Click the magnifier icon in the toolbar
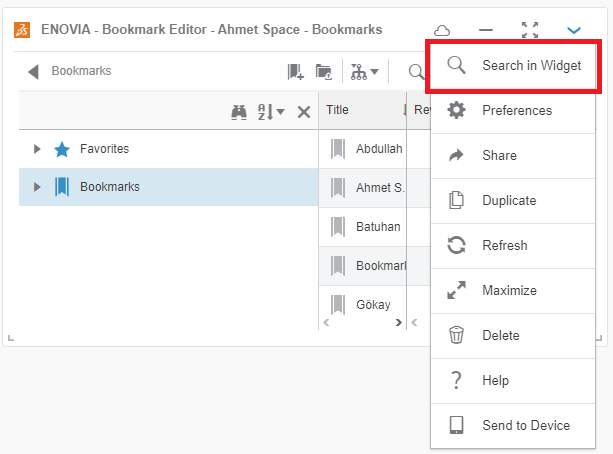Image resolution: width=613 pixels, height=454 pixels. pyautogui.click(x=416, y=71)
